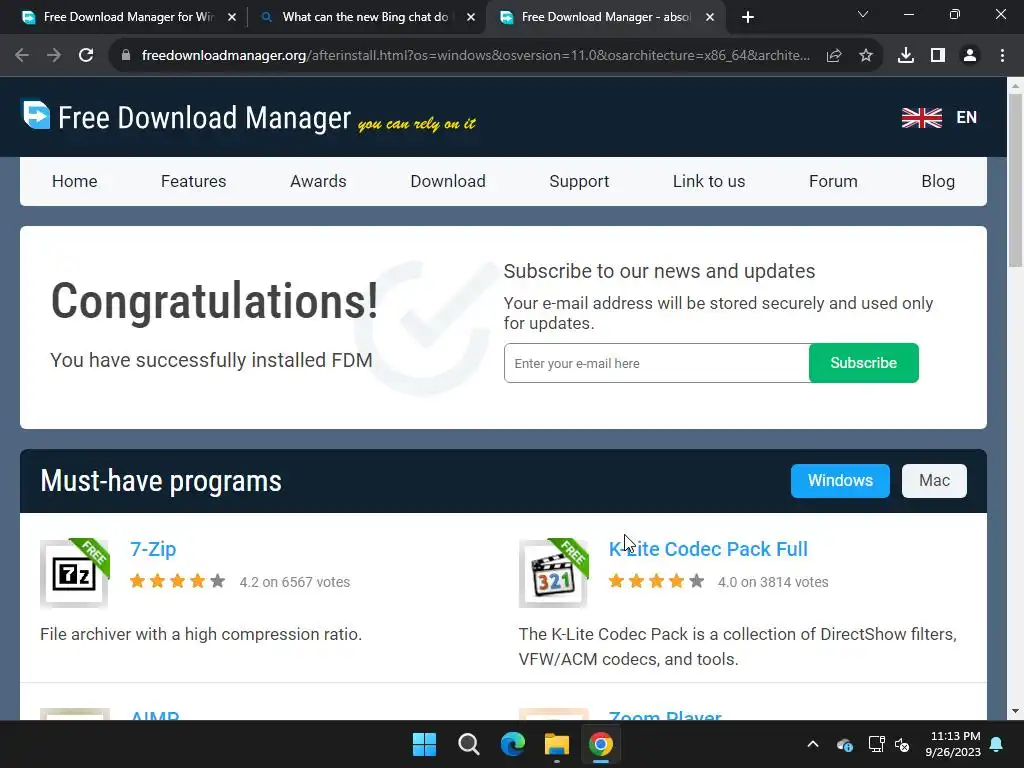
Task: Go forward using the browser forward arrow
Action: pyautogui.click(x=54, y=56)
